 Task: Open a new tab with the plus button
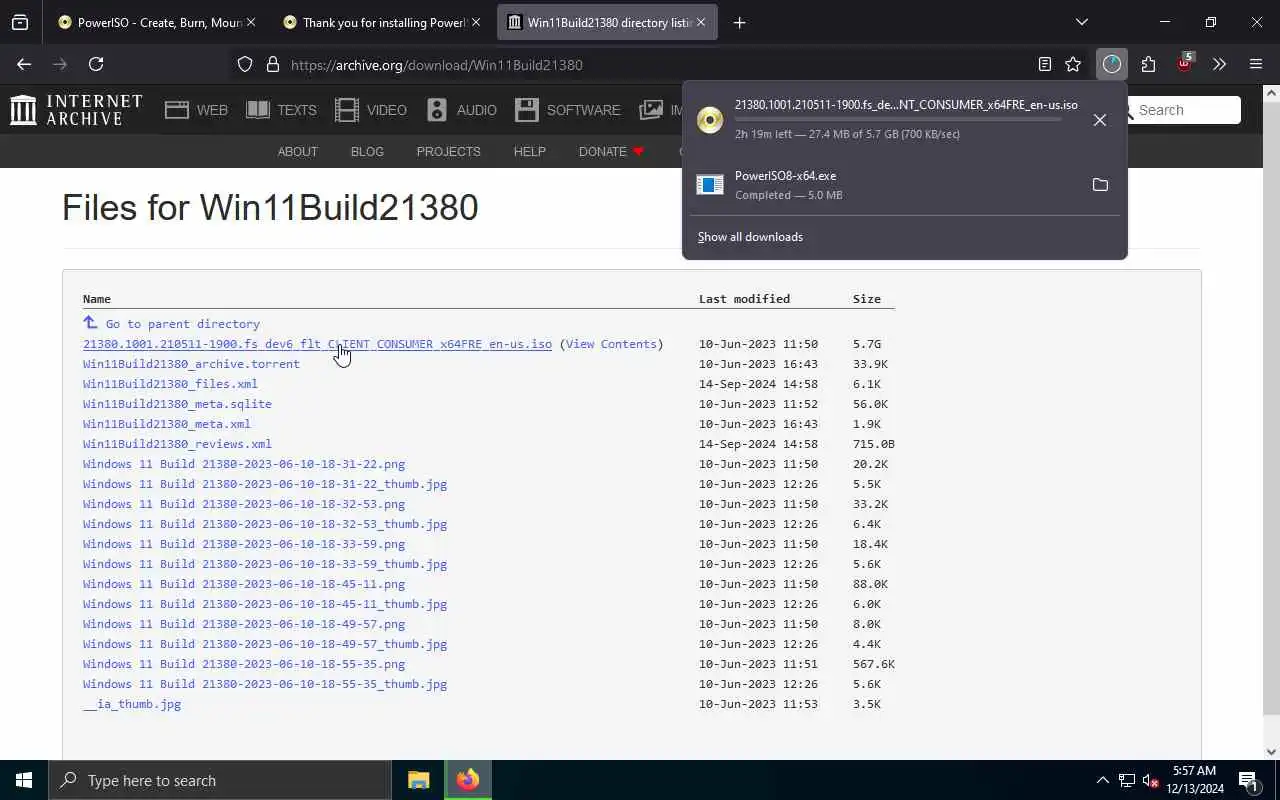739,22
